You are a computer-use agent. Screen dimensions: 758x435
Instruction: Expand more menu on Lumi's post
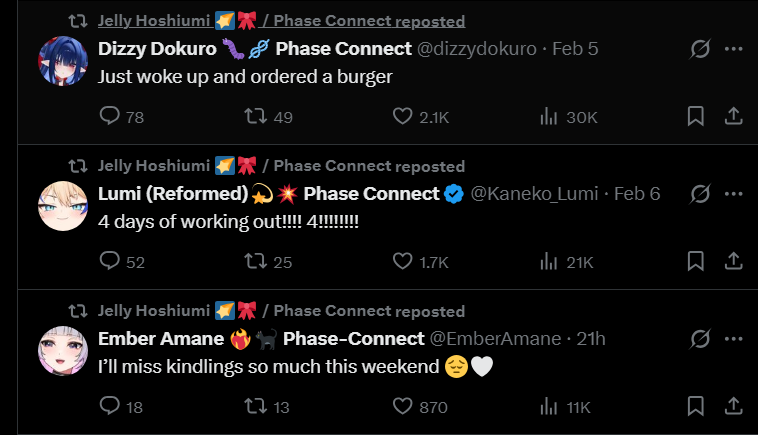(x=733, y=194)
